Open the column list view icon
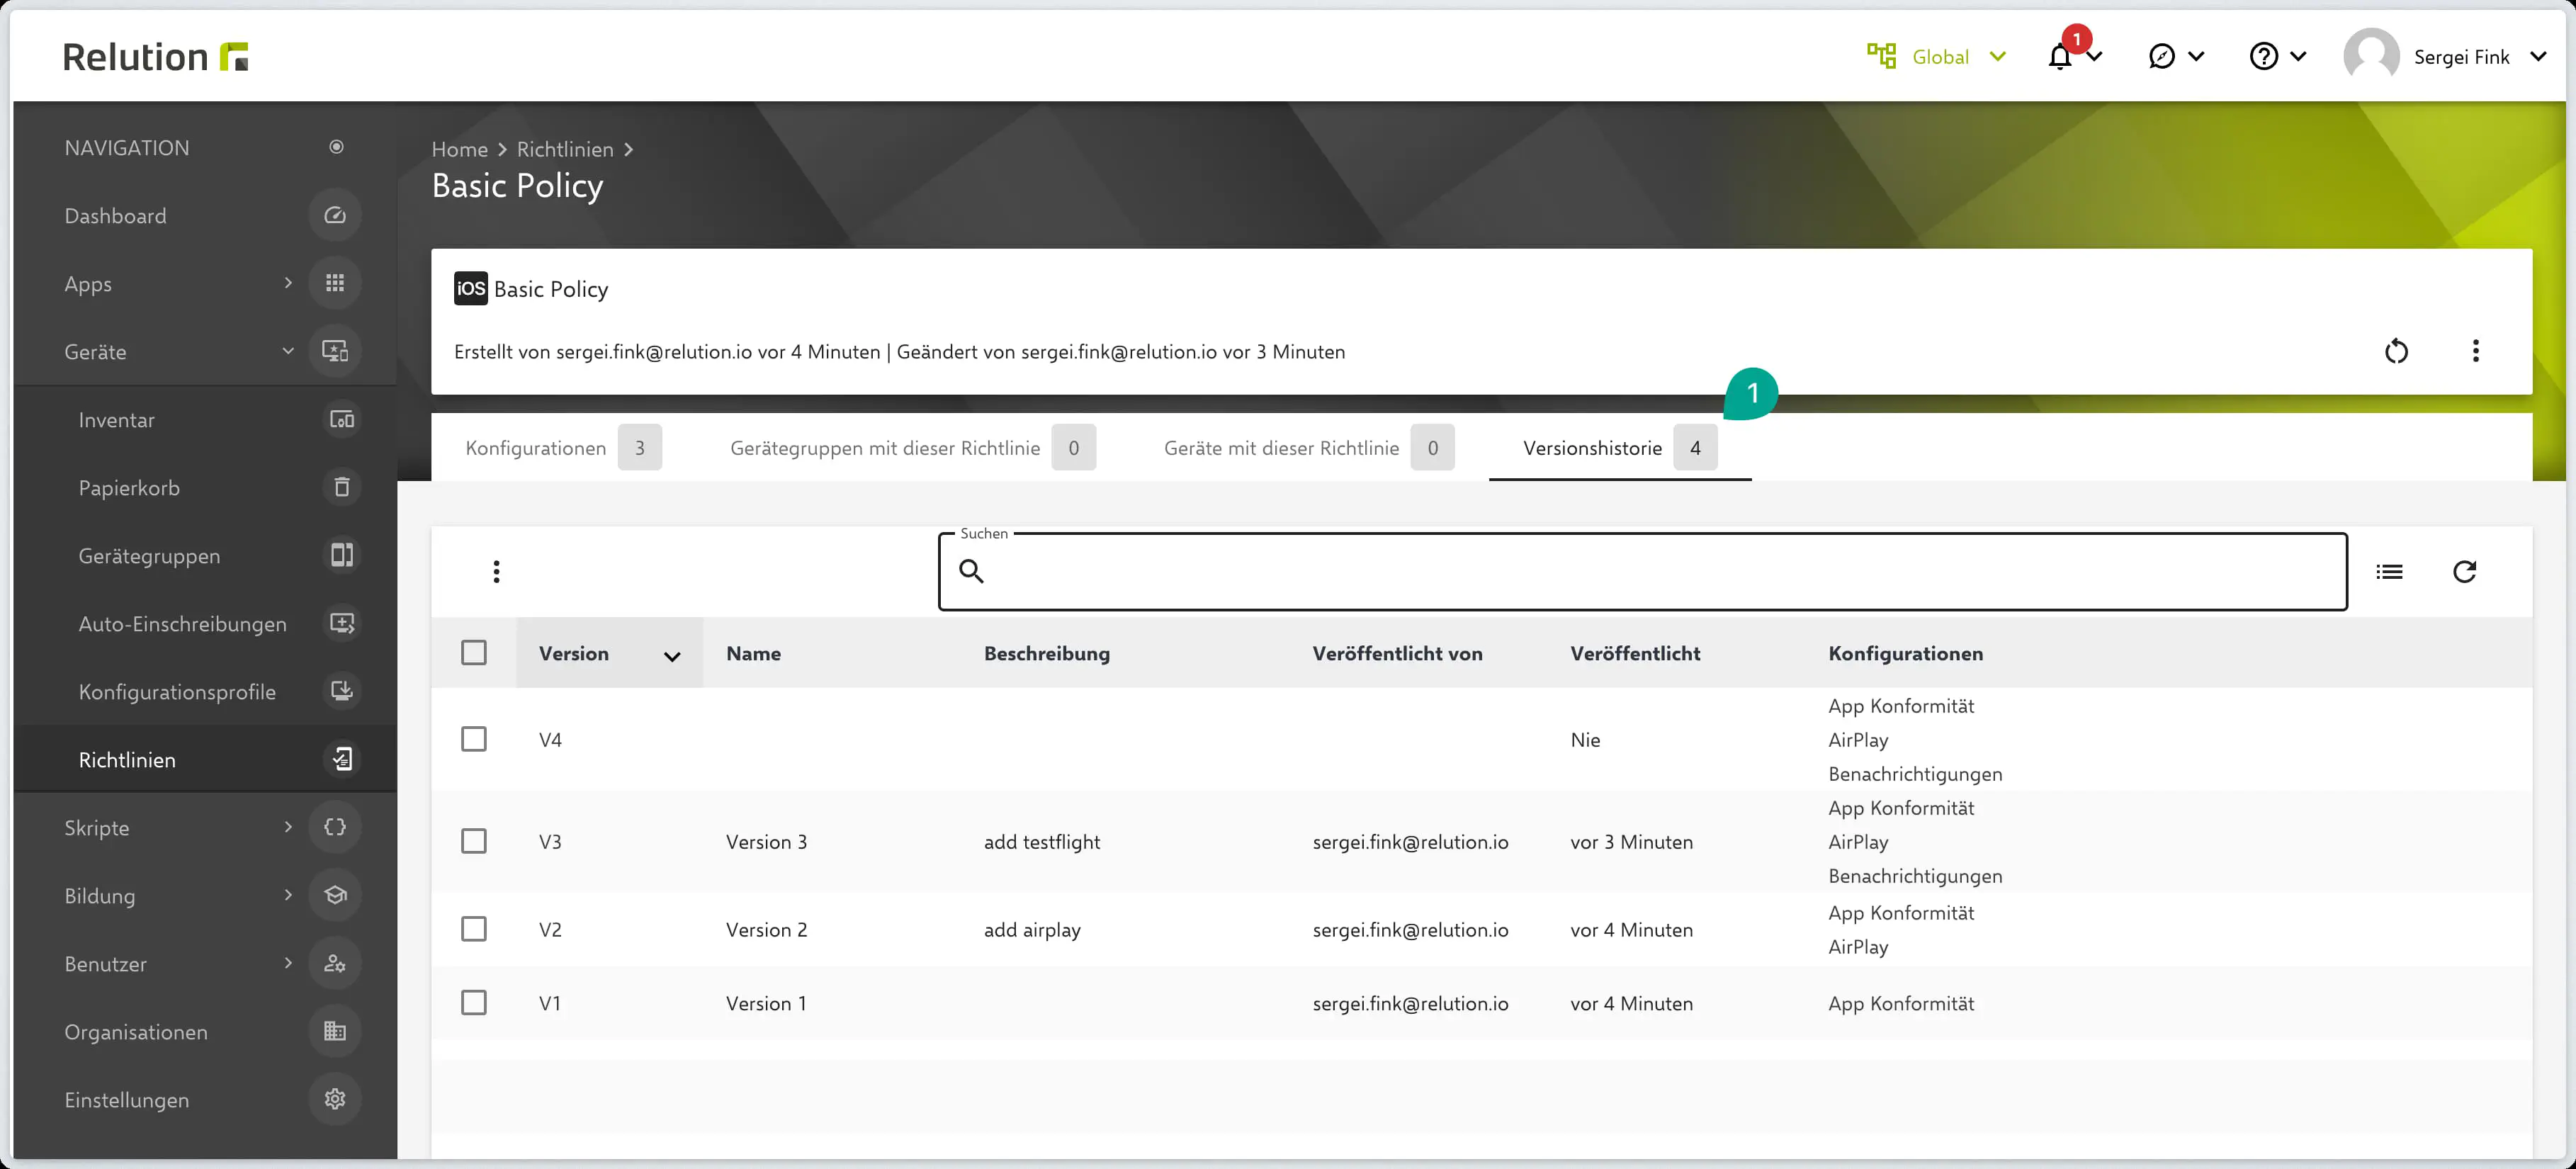 2389,571
